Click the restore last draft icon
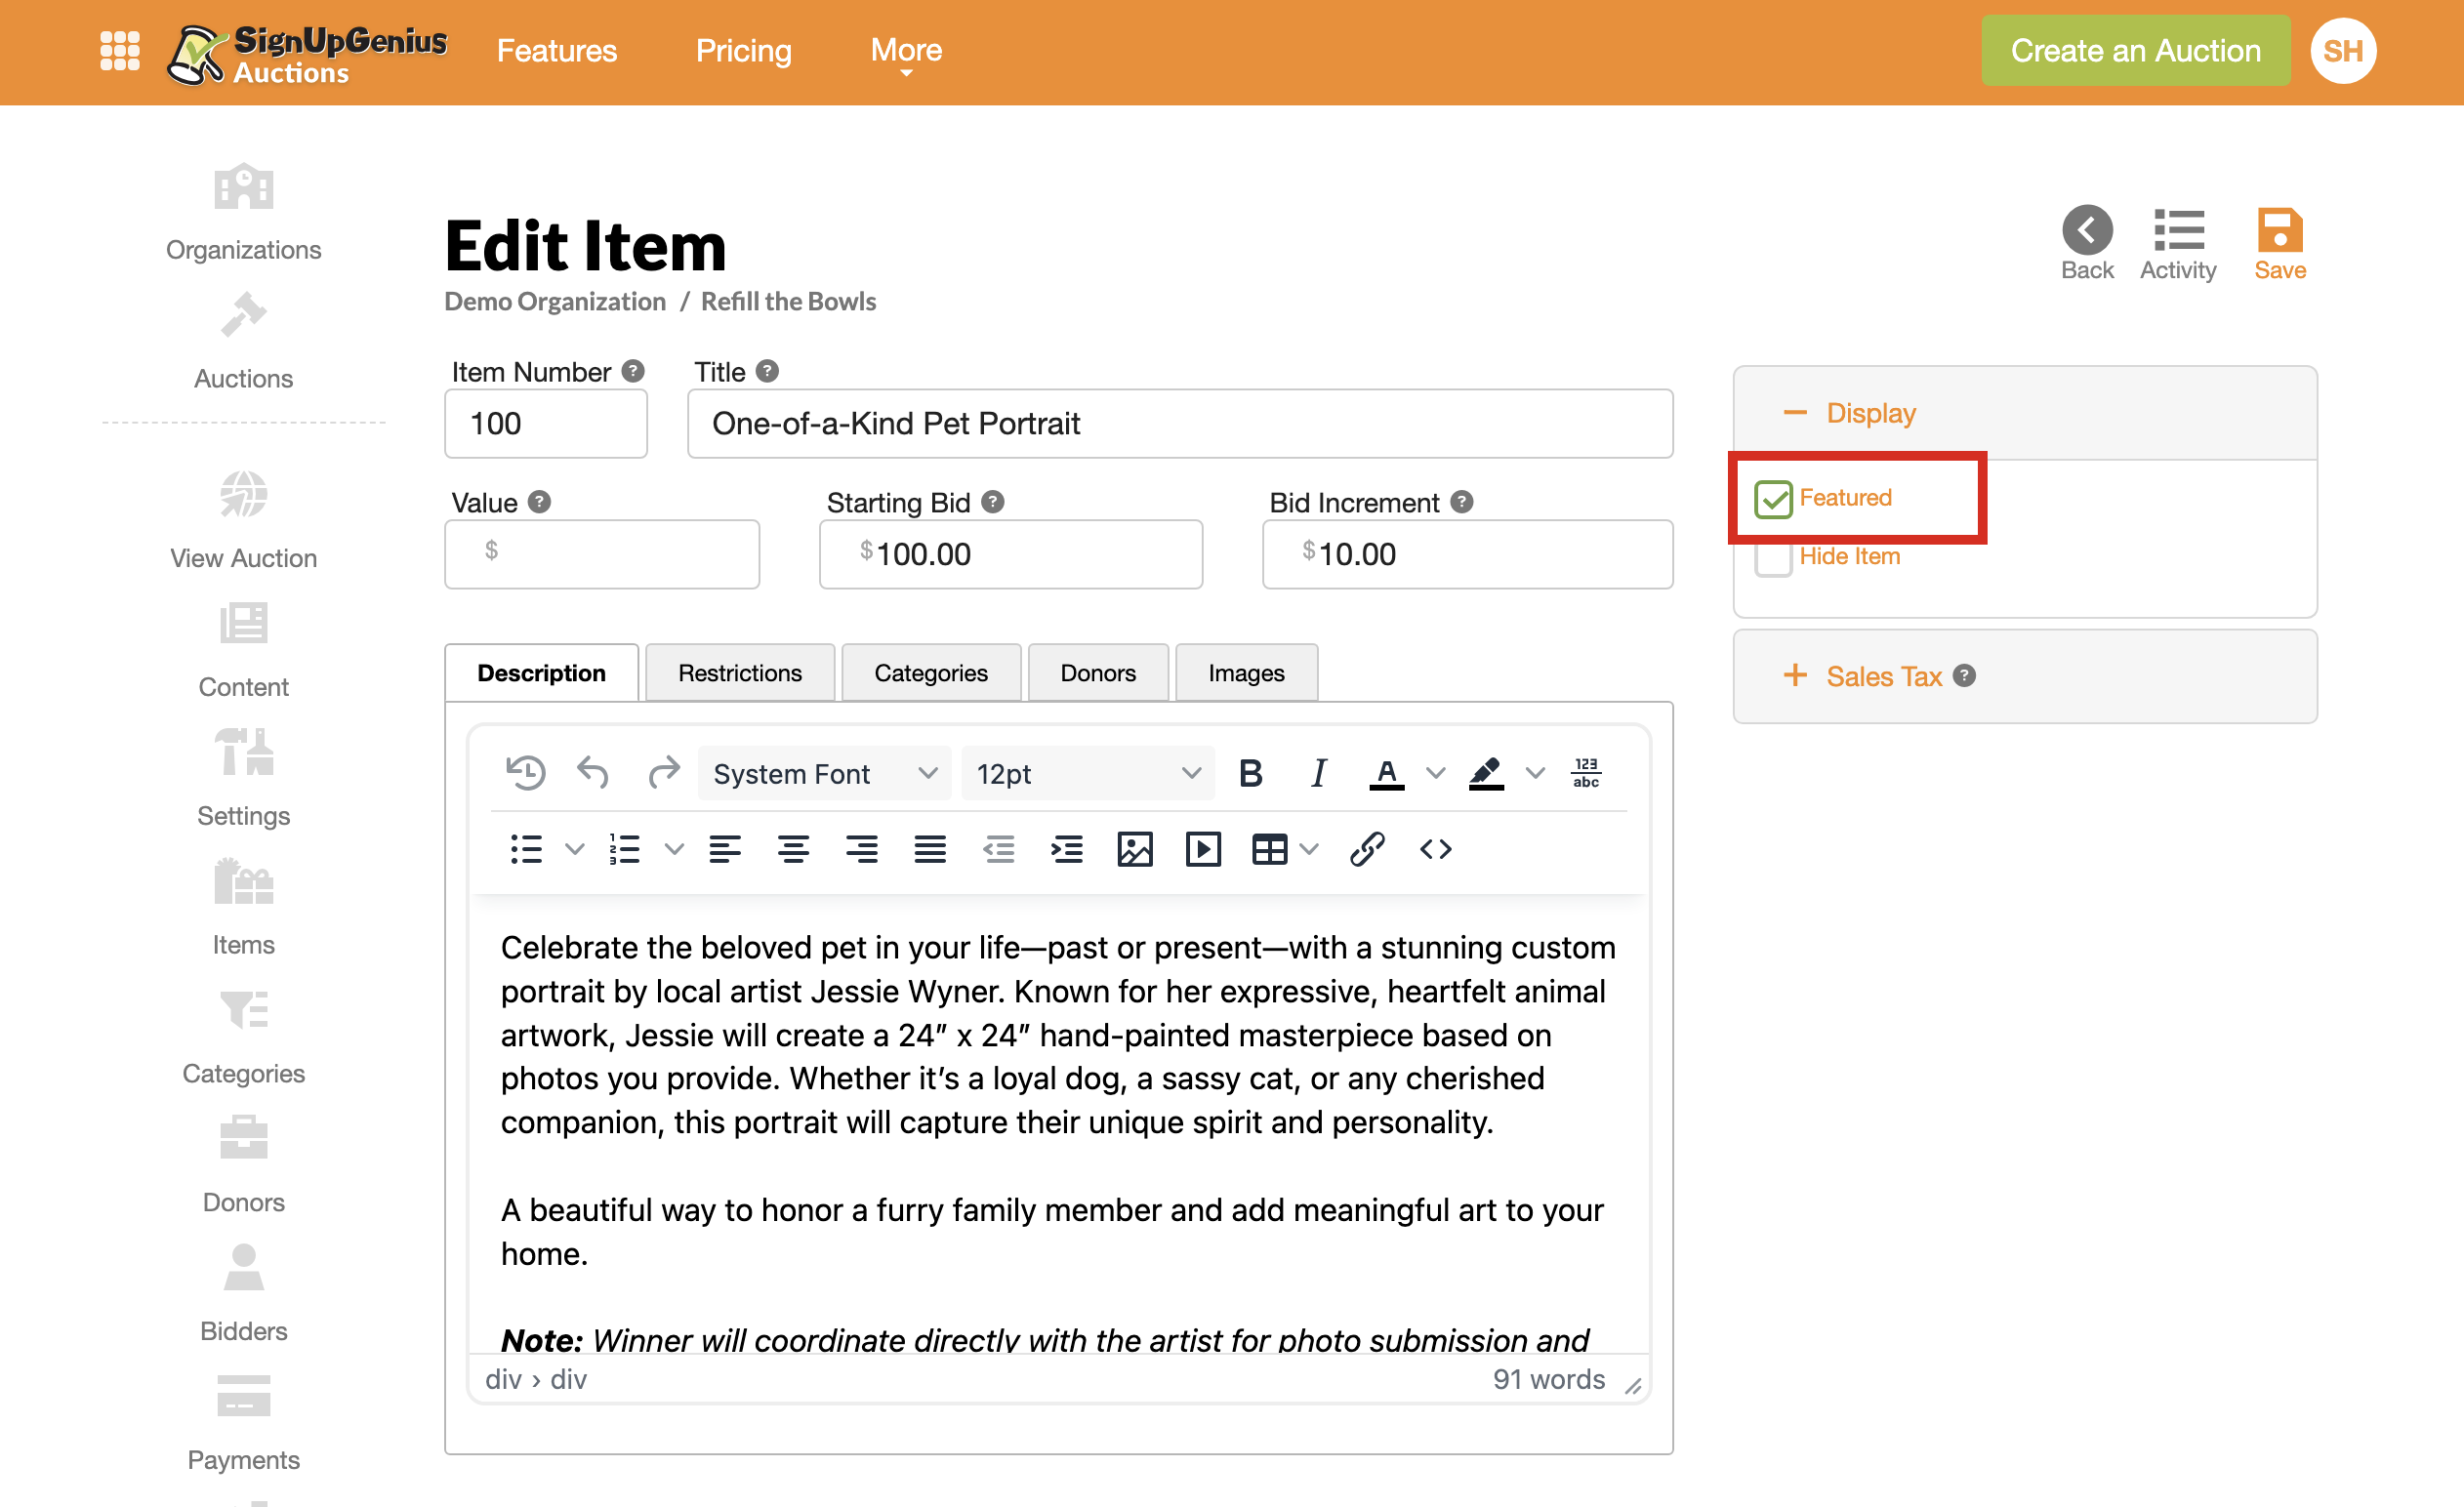The width and height of the screenshot is (2464, 1507). point(525,773)
